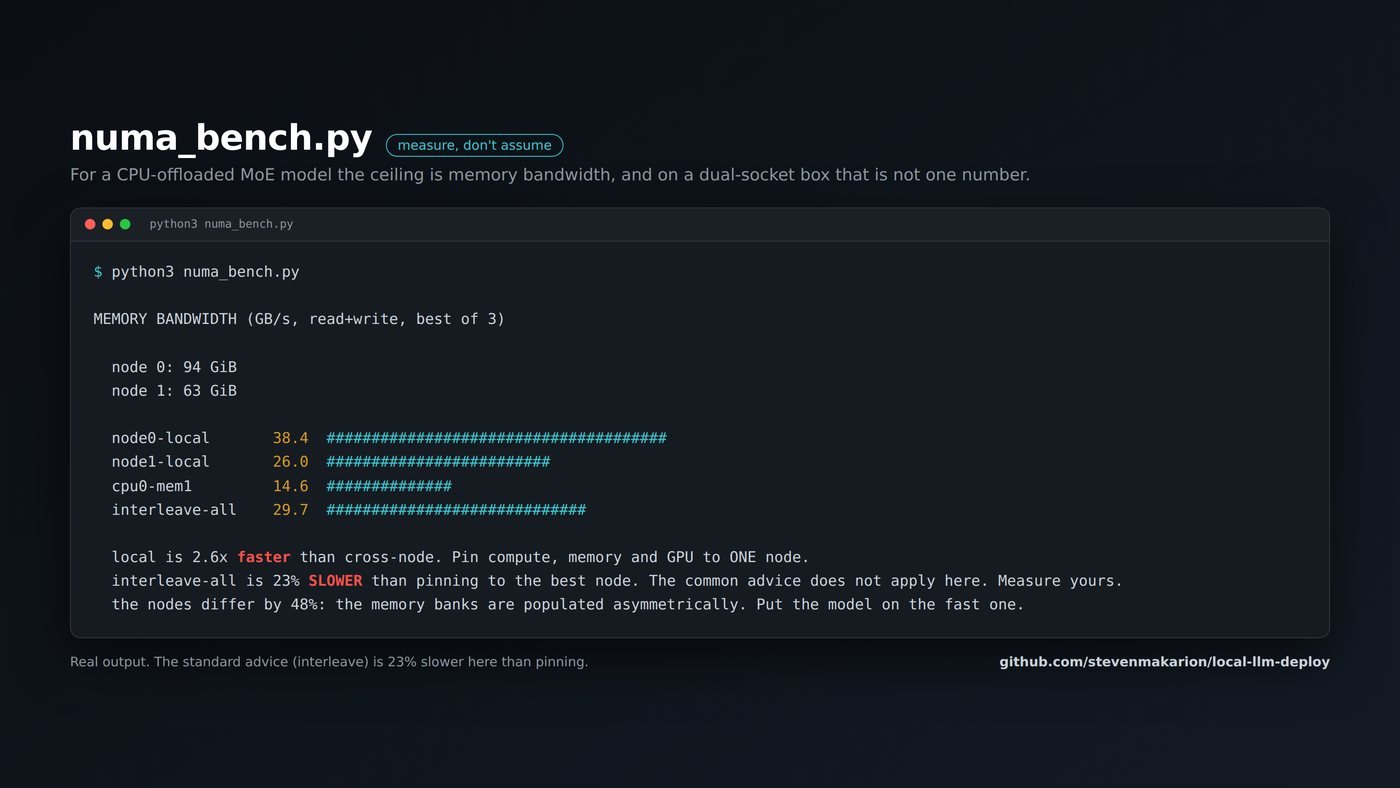Screen dimensions: 1400x788
Task: Select the 'node 1: 63 GiB' line
Action: (174, 391)
